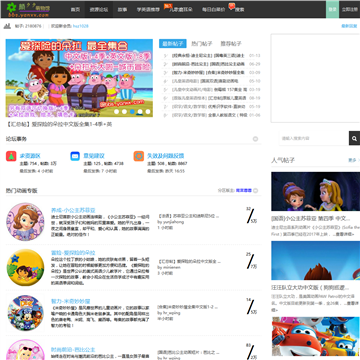
Task: Open the 搜索 item in the top nav
Action: coord(239,10)
